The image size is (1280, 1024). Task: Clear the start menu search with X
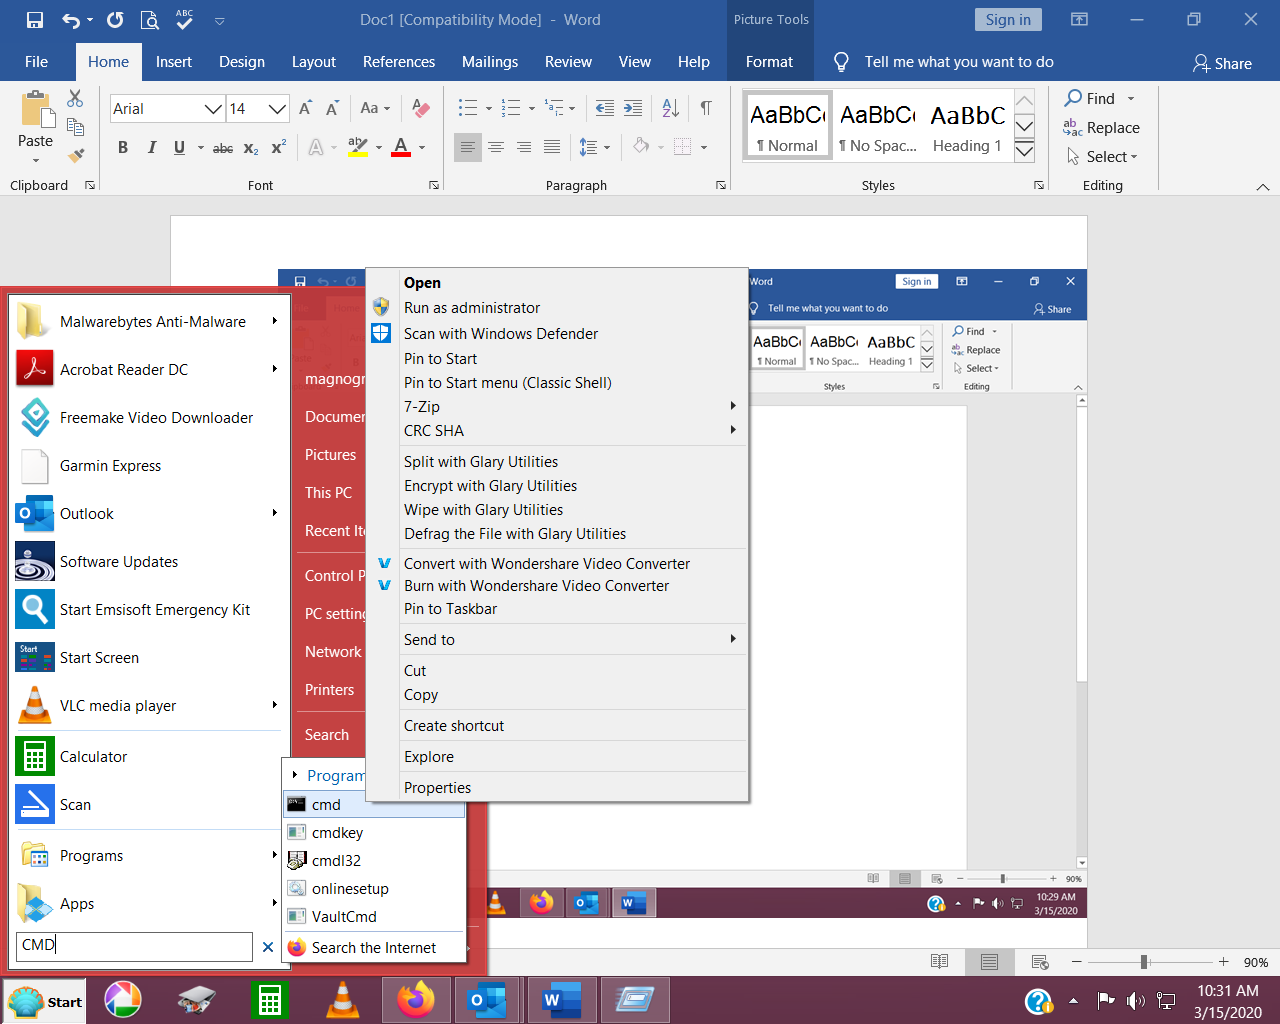pos(267,946)
